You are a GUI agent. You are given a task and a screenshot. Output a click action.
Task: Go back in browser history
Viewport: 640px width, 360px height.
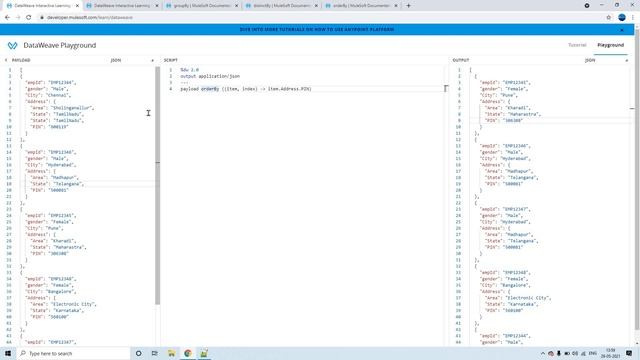7,18
